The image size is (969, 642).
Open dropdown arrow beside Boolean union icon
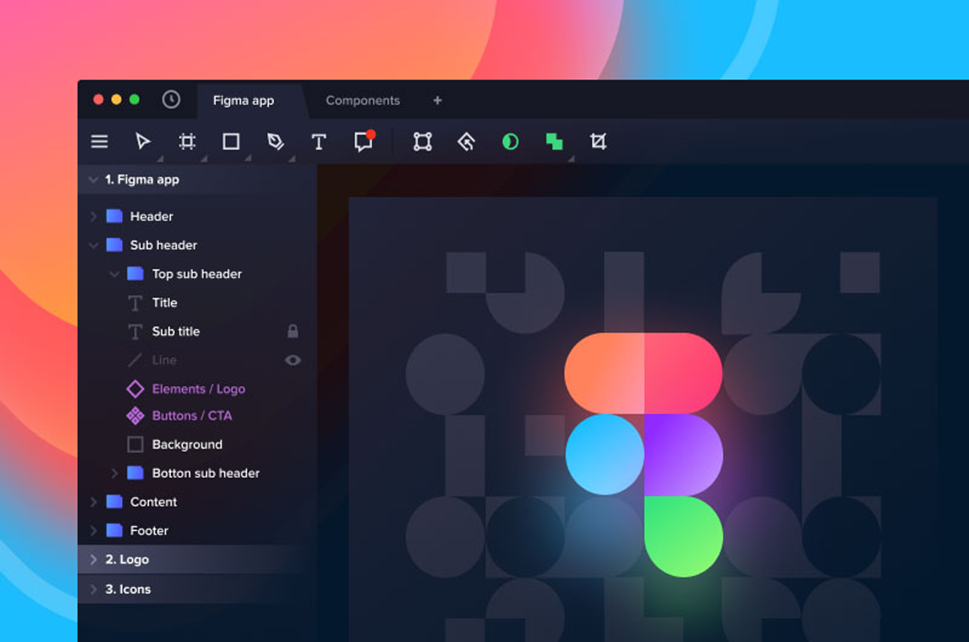571,159
